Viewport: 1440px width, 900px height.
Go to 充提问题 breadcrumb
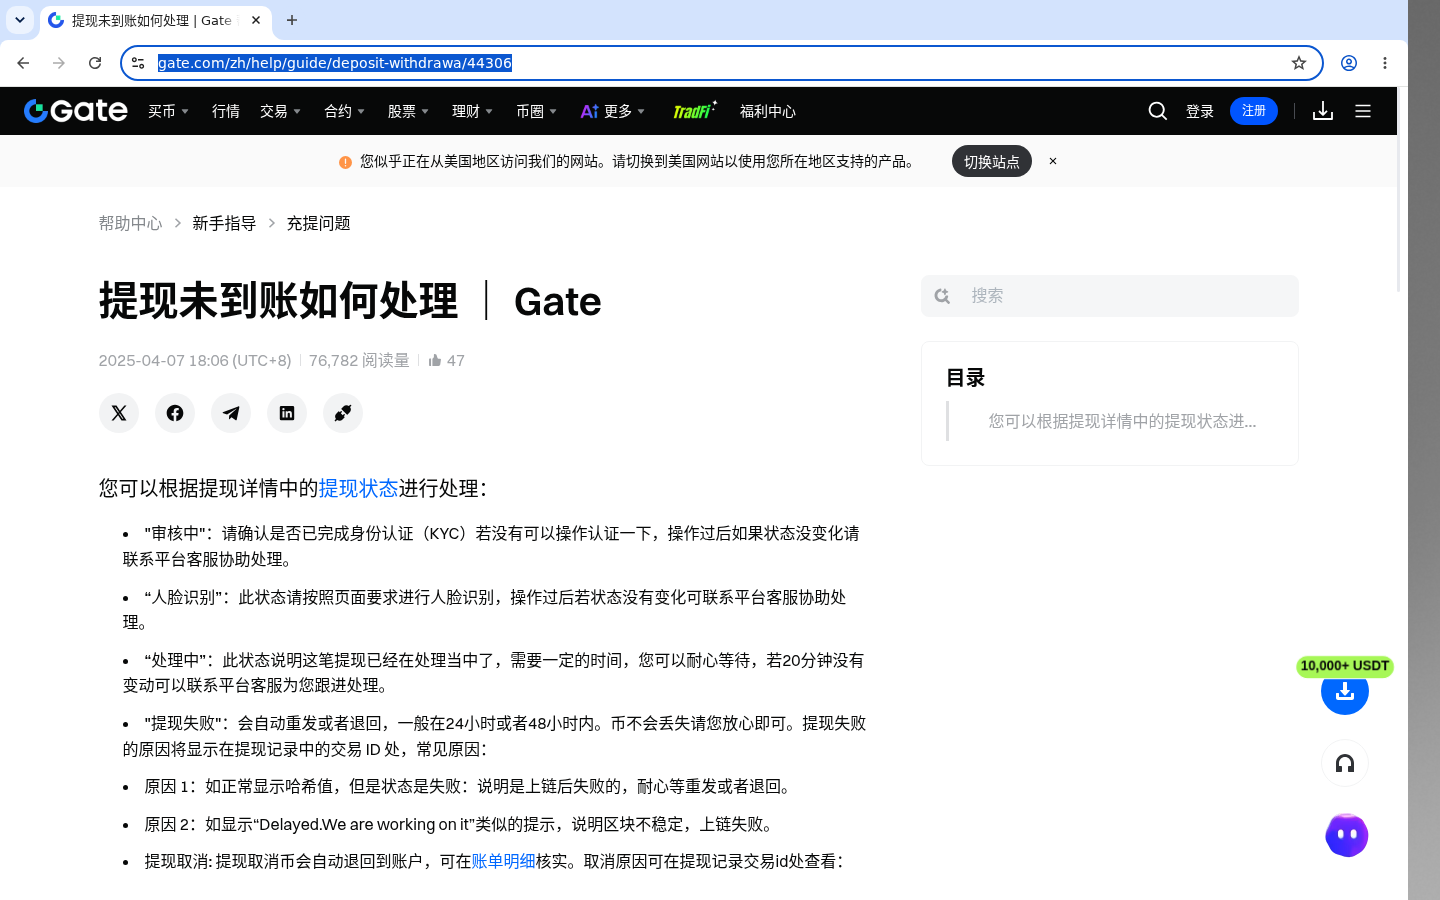(318, 223)
